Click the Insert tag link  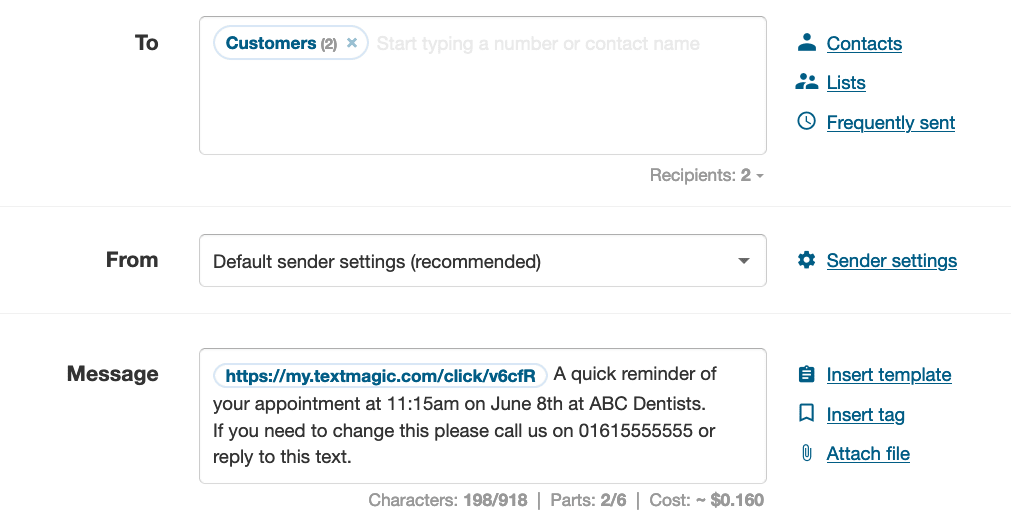865,415
